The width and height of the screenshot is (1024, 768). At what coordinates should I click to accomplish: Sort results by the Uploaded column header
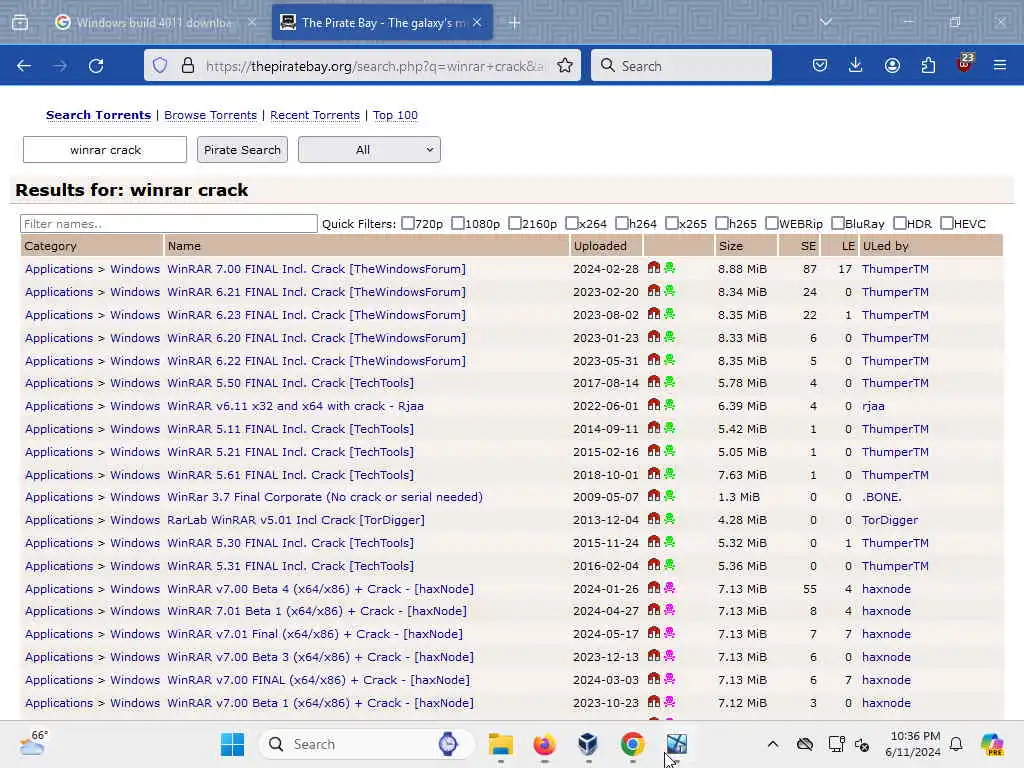pyautogui.click(x=600, y=246)
